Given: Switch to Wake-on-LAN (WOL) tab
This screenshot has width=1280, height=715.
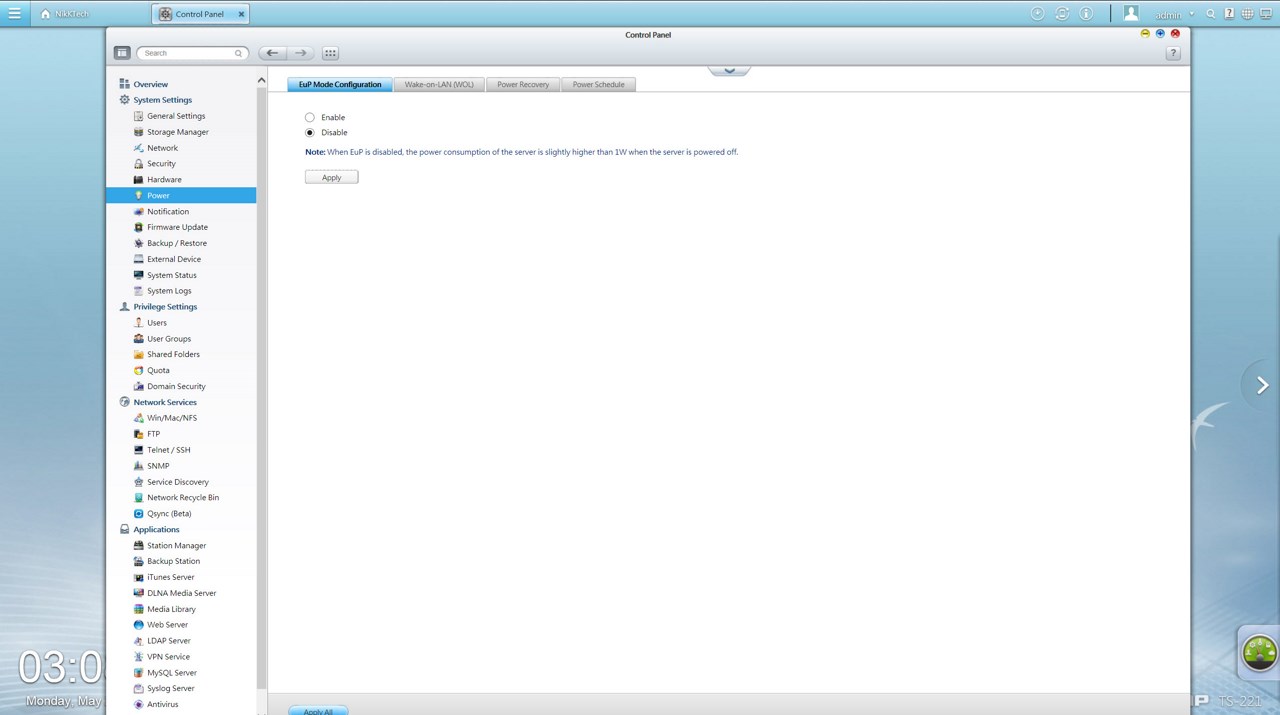Looking at the screenshot, I should click(x=439, y=85).
